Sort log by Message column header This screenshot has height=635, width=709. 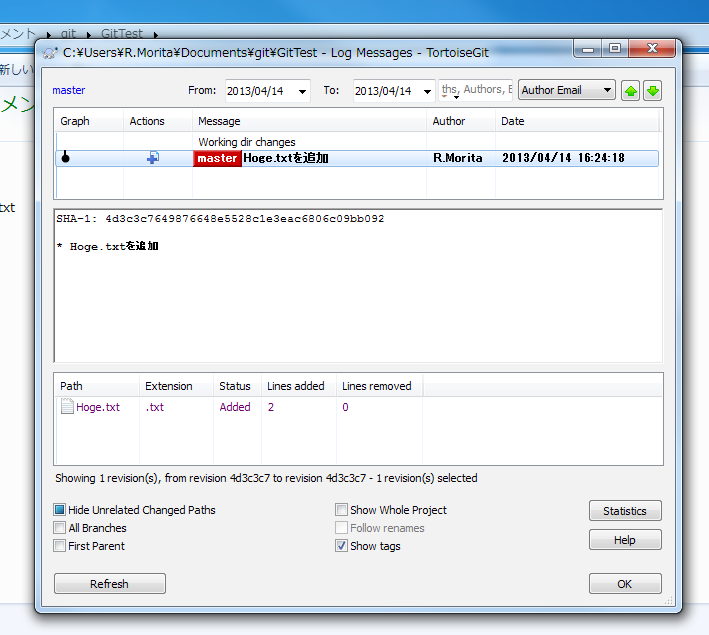[x=309, y=121]
